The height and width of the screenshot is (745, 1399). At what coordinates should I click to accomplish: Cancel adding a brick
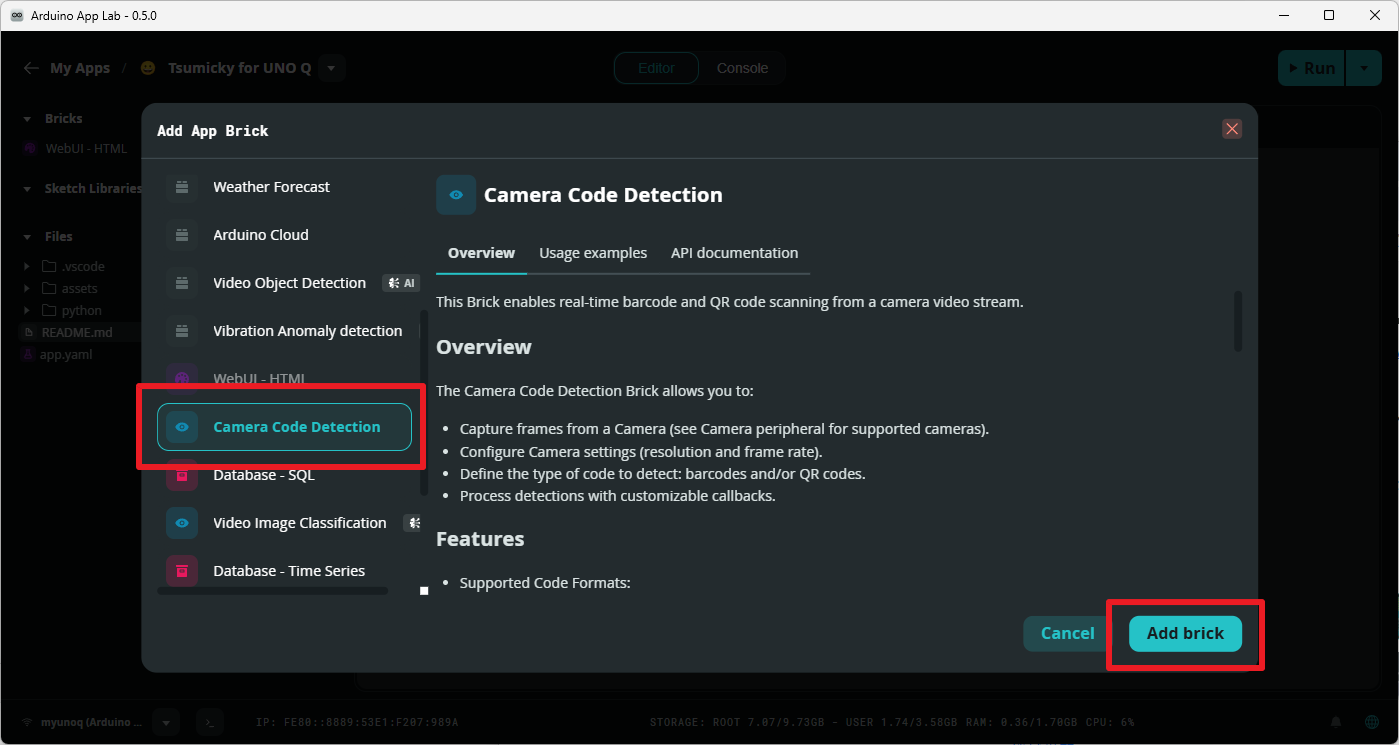pyautogui.click(x=1067, y=634)
